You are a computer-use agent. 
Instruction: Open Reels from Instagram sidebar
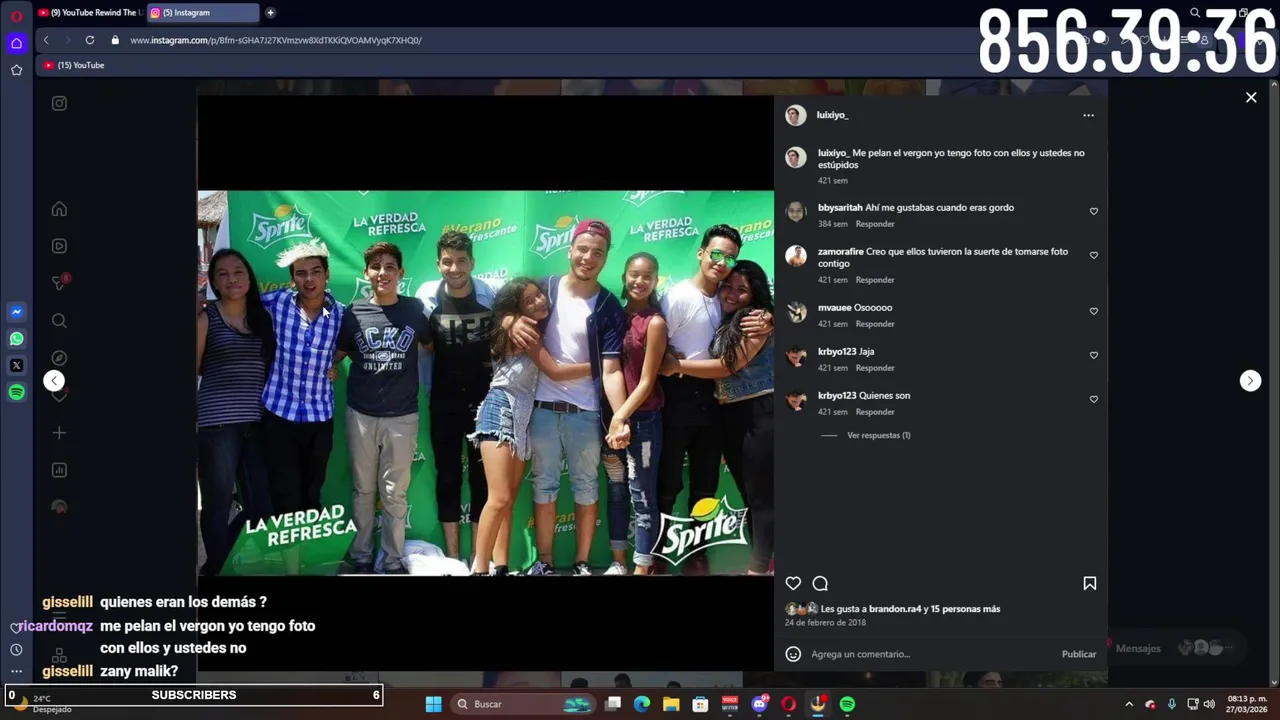tap(59, 246)
